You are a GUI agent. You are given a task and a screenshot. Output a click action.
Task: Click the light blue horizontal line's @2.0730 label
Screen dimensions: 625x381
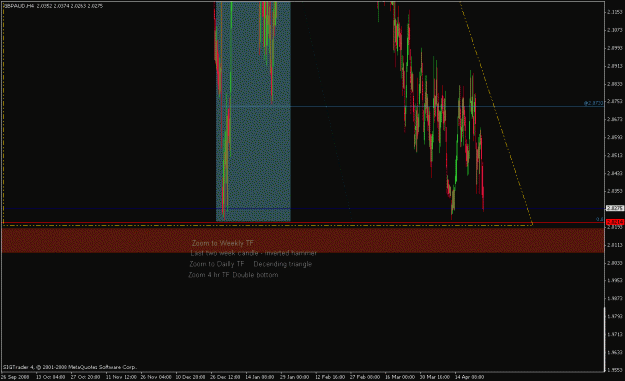[x=594, y=103]
